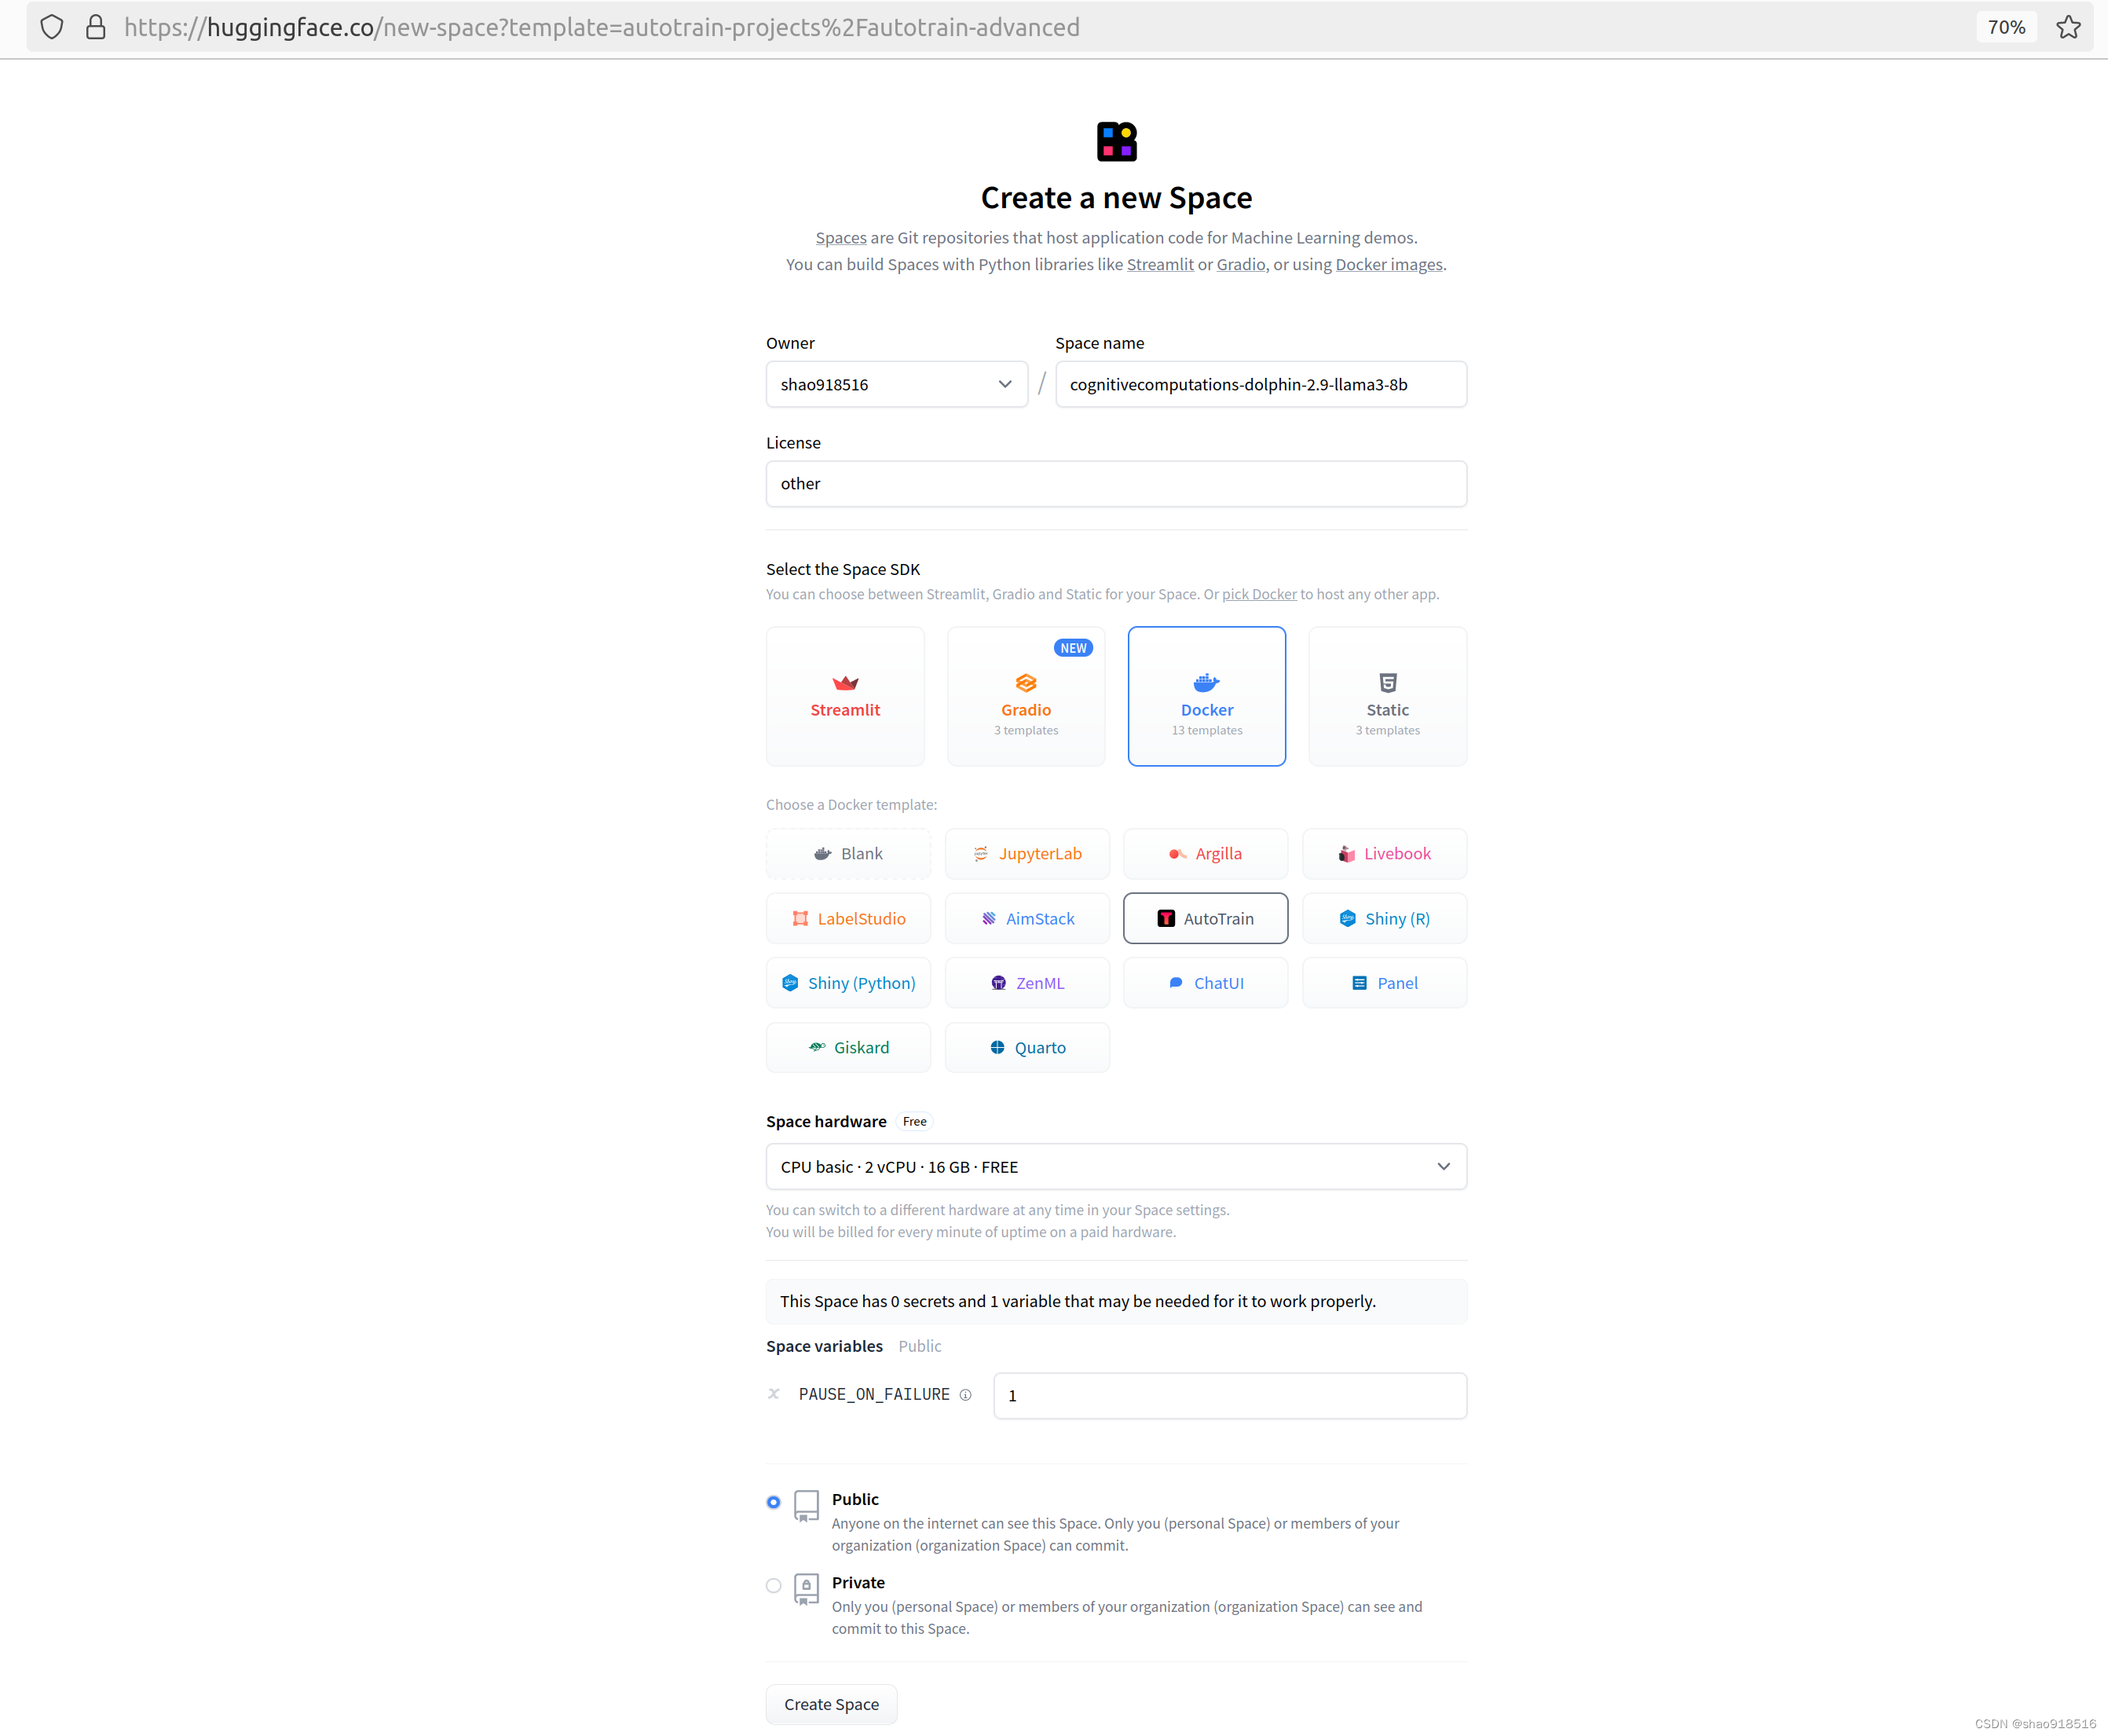Open the Owner dropdown shao918516
The width and height of the screenshot is (2108, 1736).
pos(896,384)
